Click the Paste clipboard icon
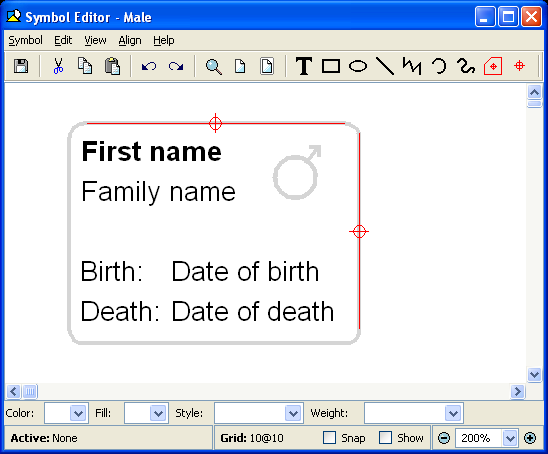The width and height of the screenshot is (548, 454). (112, 66)
